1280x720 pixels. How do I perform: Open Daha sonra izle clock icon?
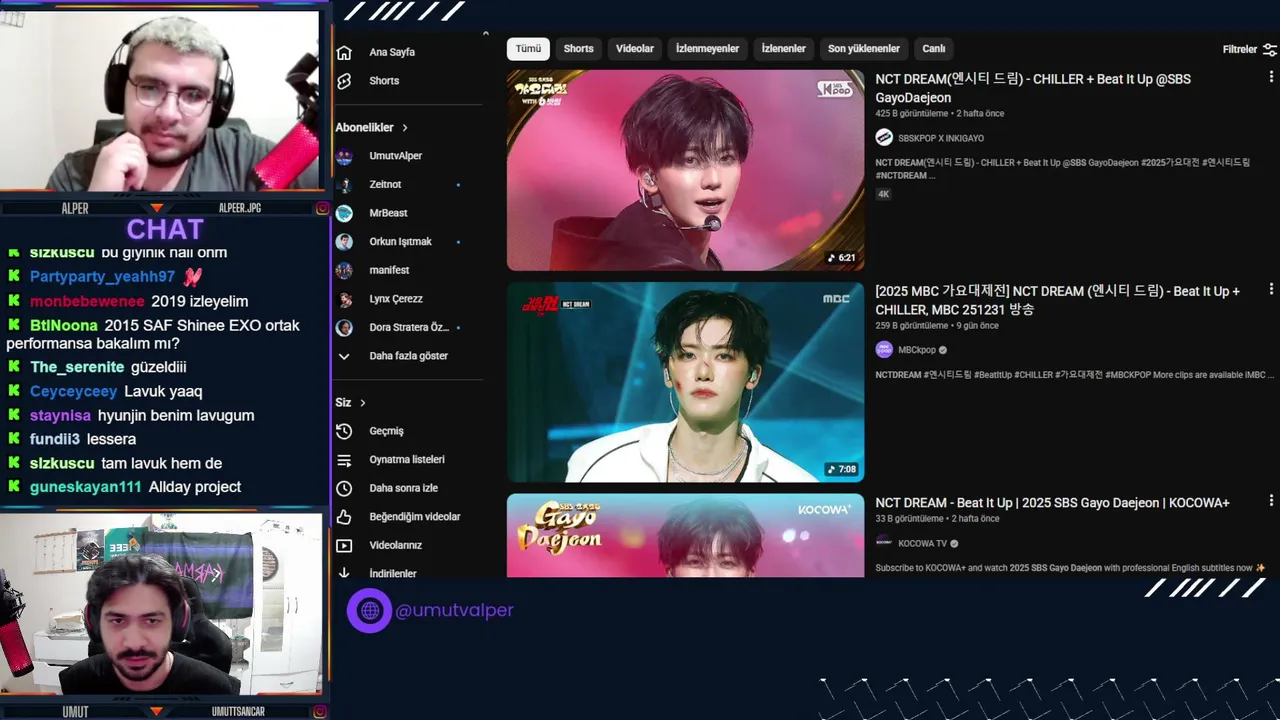(x=344, y=488)
